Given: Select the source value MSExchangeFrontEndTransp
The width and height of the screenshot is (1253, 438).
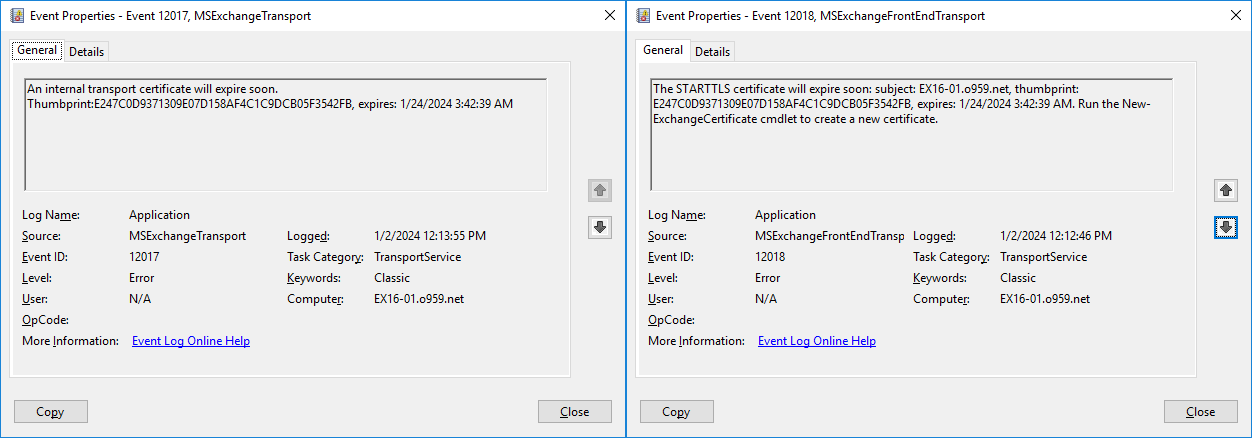Looking at the screenshot, I should pyautogui.click(x=829, y=236).
